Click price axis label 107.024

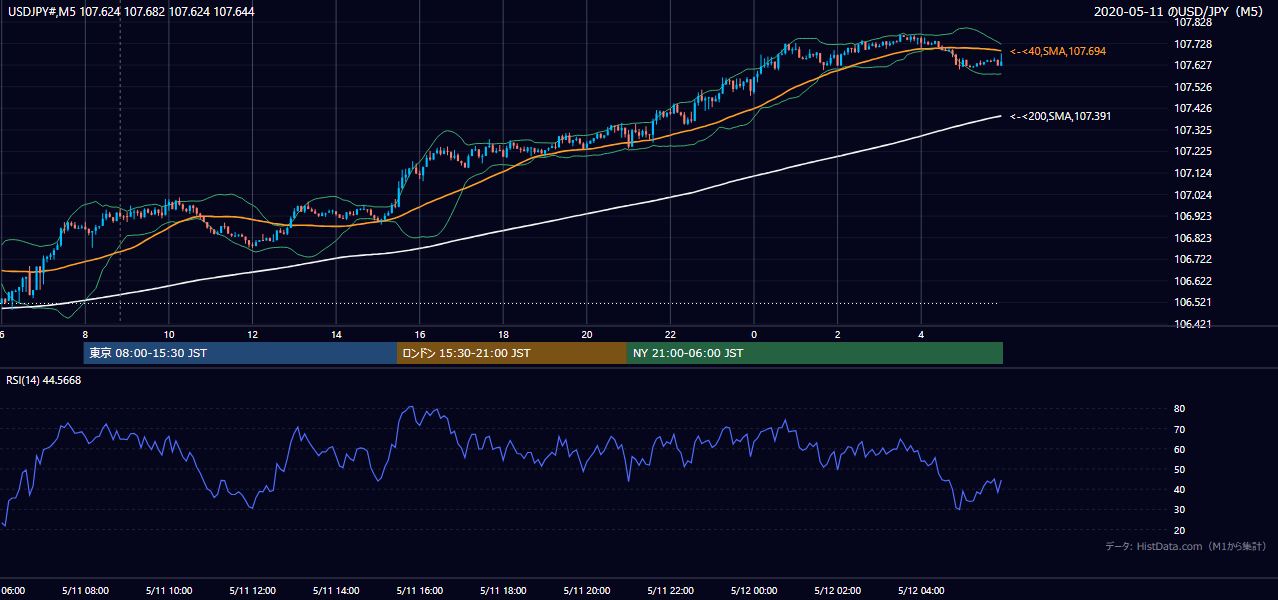[x=1192, y=196]
